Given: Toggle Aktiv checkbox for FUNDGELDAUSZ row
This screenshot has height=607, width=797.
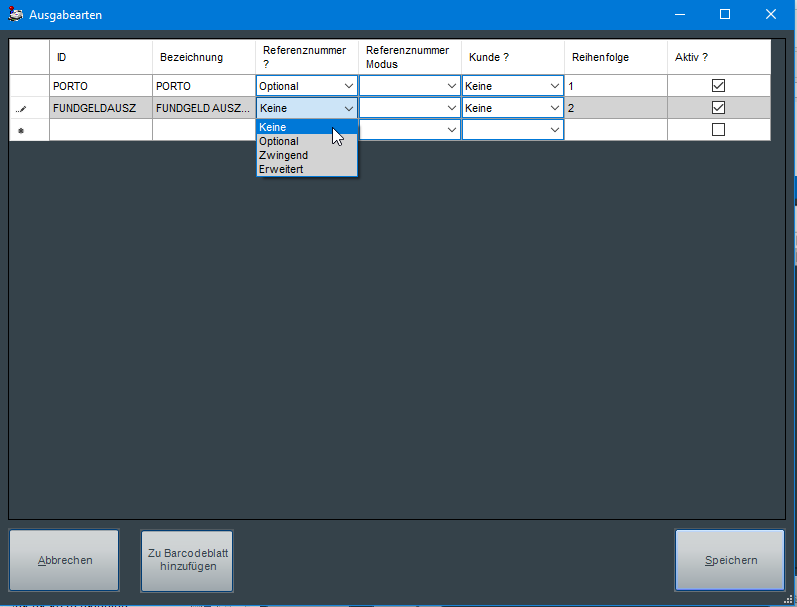Looking at the screenshot, I should [718, 108].
